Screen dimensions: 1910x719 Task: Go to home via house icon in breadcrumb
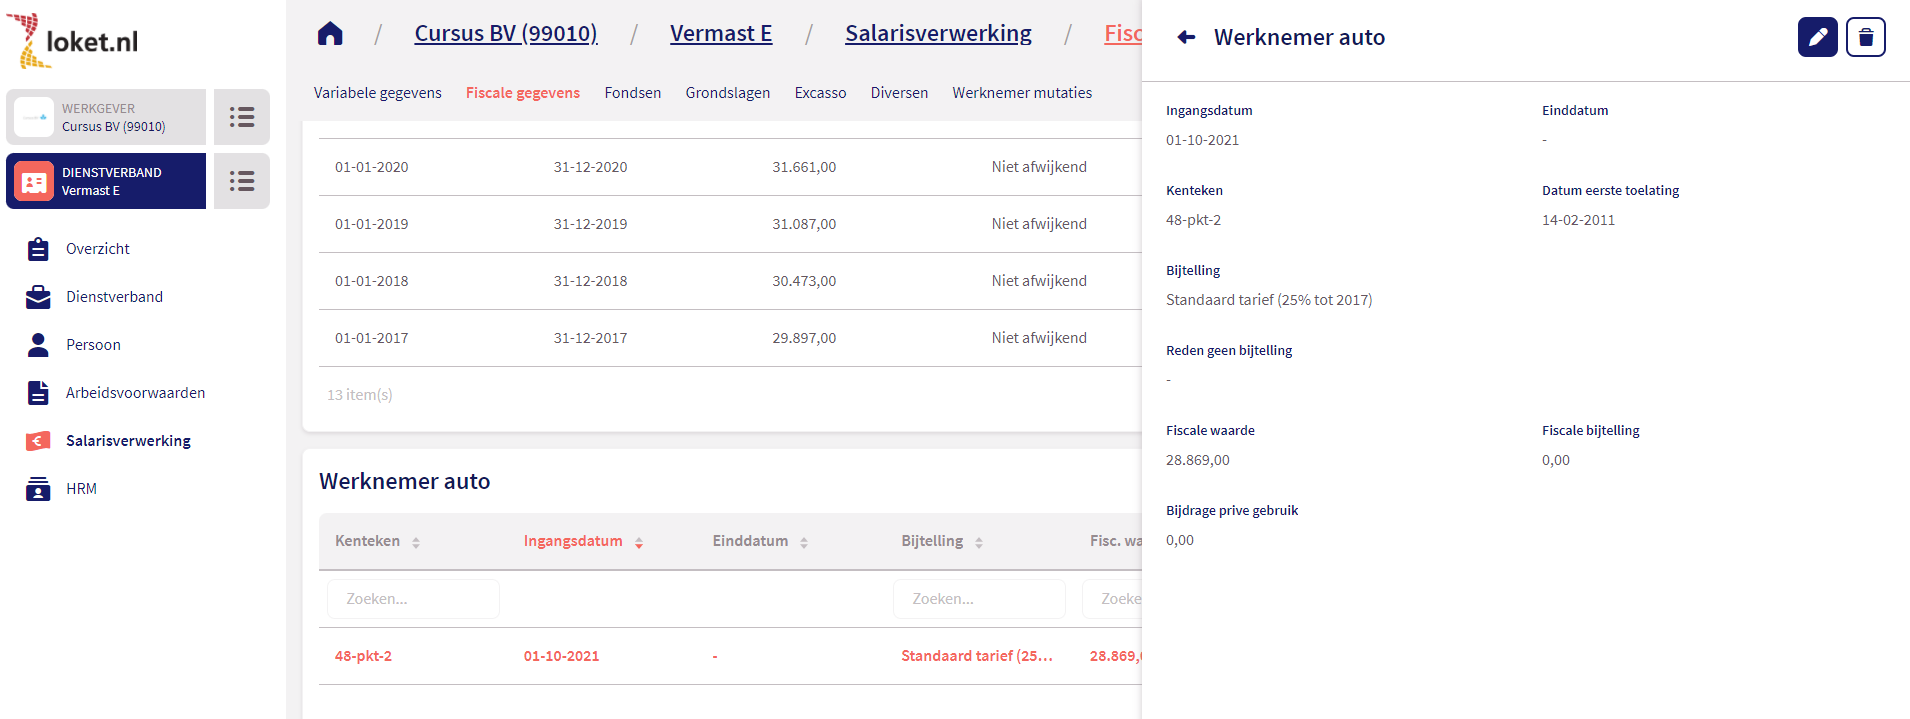click(330, 34)
